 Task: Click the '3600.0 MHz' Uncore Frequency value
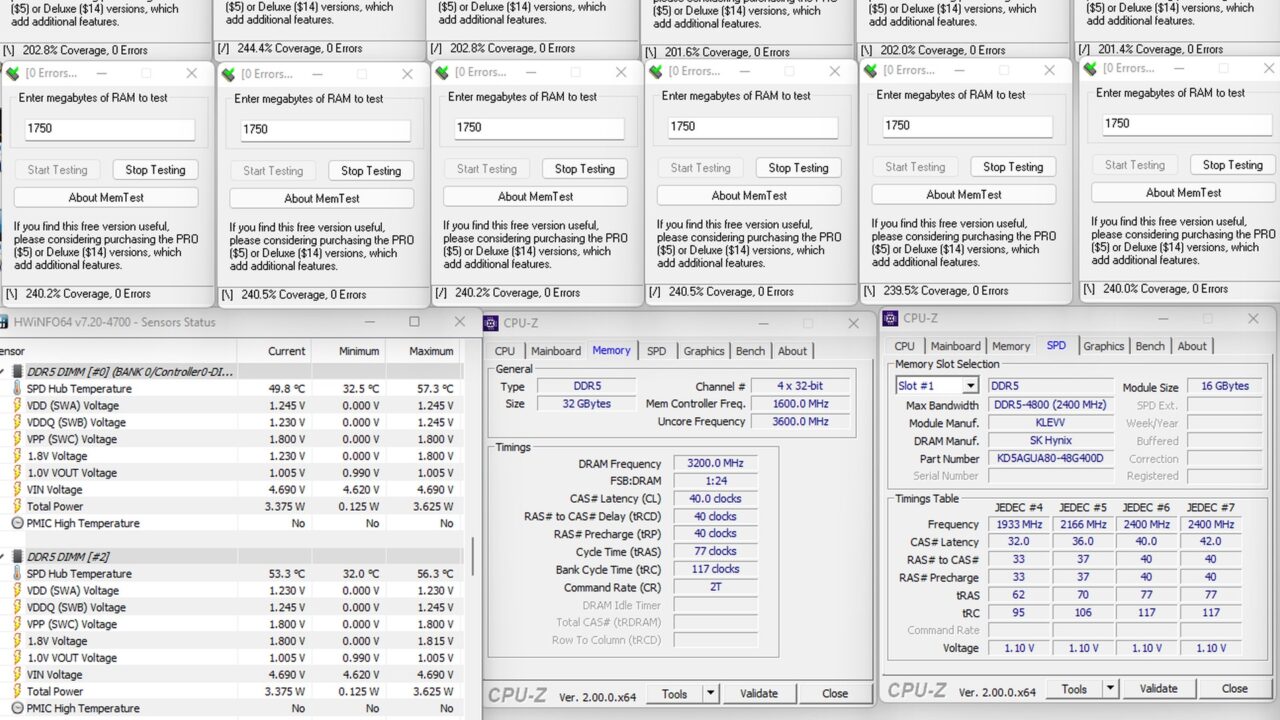[800, 422]
